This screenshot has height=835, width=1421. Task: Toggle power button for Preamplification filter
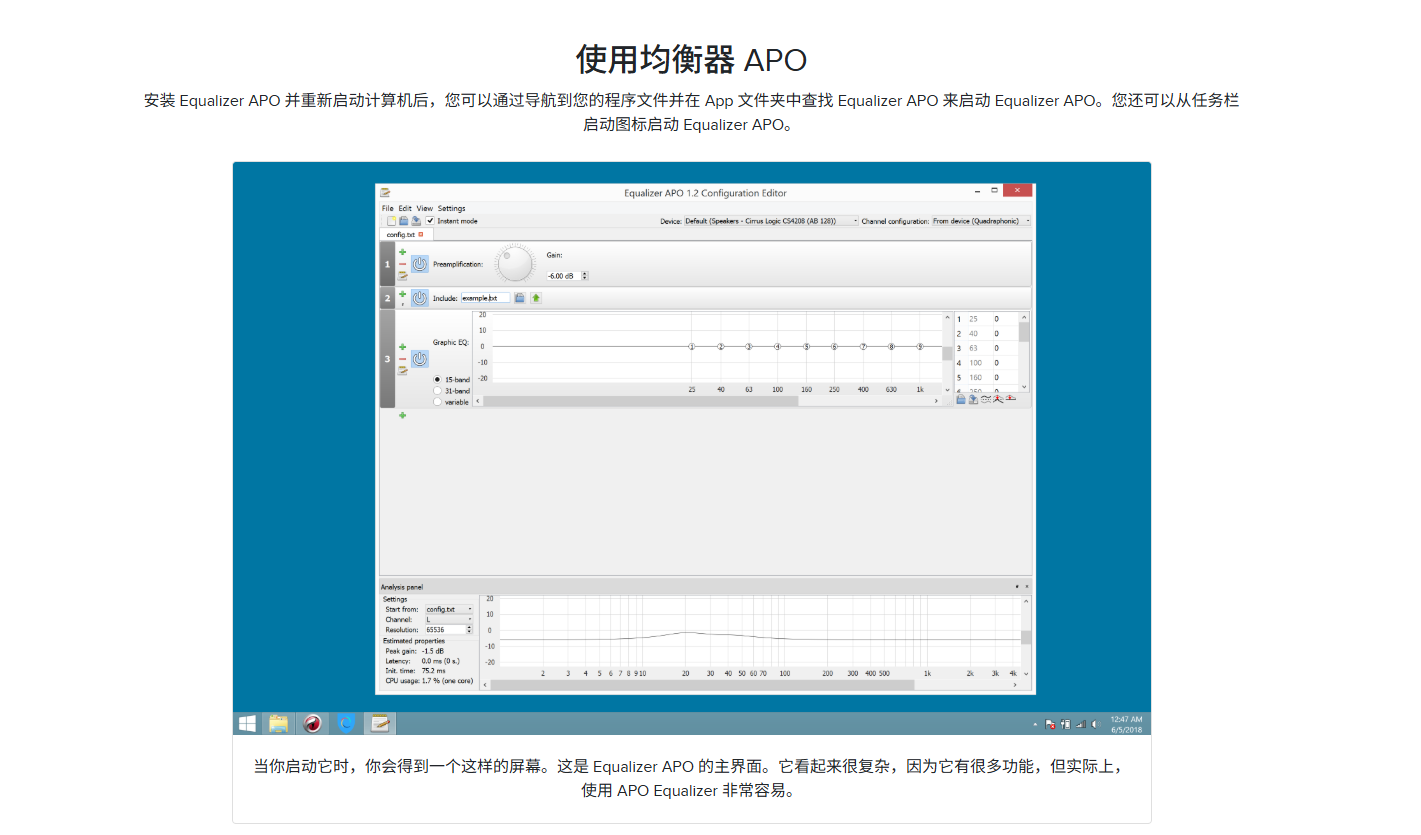pos(420,264)
